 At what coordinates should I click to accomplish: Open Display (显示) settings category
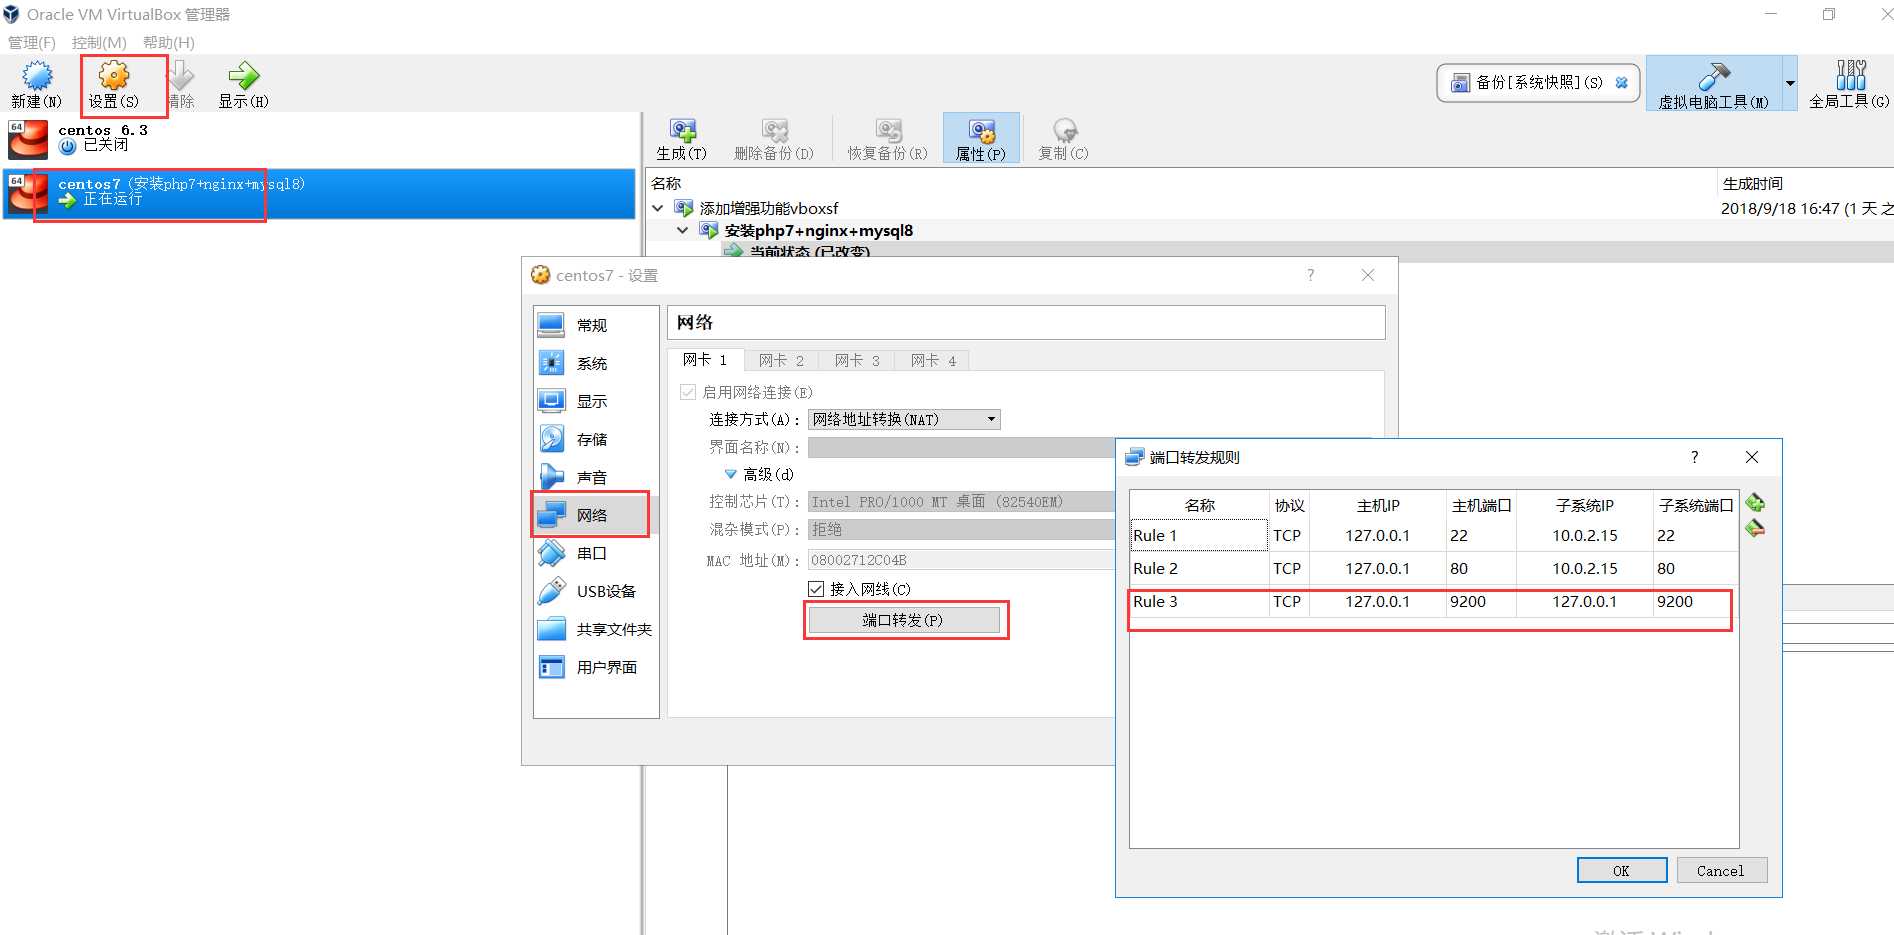[x=595, y=401]
